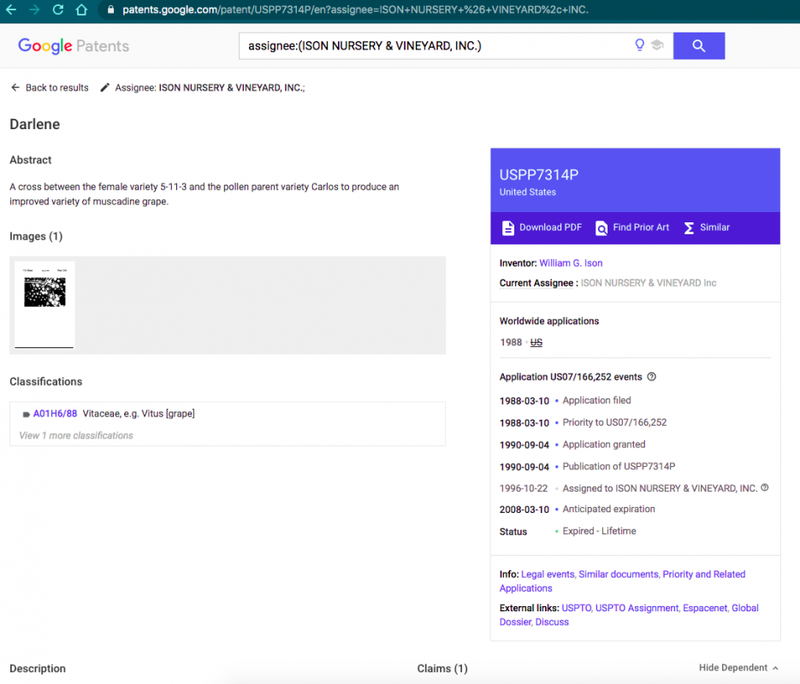
Task: Open Legal events link
Action: coord(547,574)
